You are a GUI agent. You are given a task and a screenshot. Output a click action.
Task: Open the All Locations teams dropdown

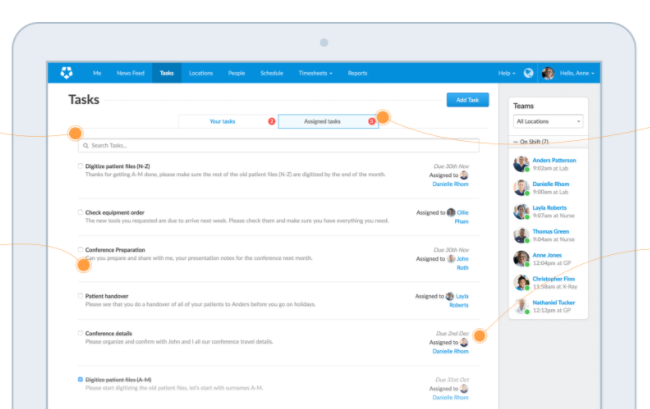pyautogui.click(x=548, y=121)
